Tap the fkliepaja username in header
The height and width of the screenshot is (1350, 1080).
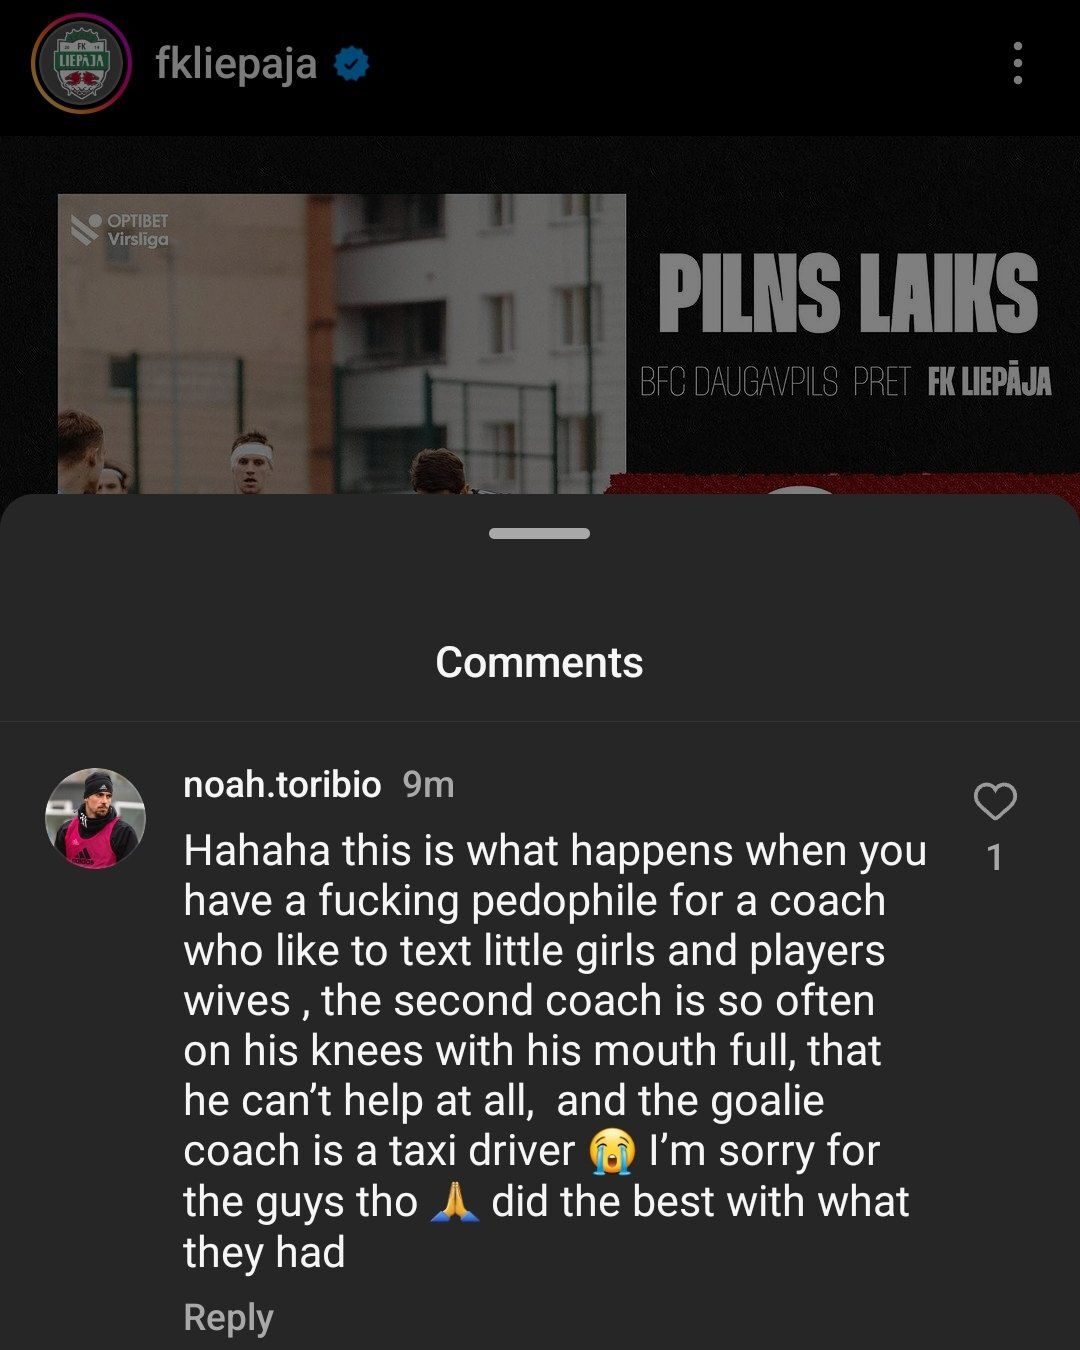pos(236,64)
